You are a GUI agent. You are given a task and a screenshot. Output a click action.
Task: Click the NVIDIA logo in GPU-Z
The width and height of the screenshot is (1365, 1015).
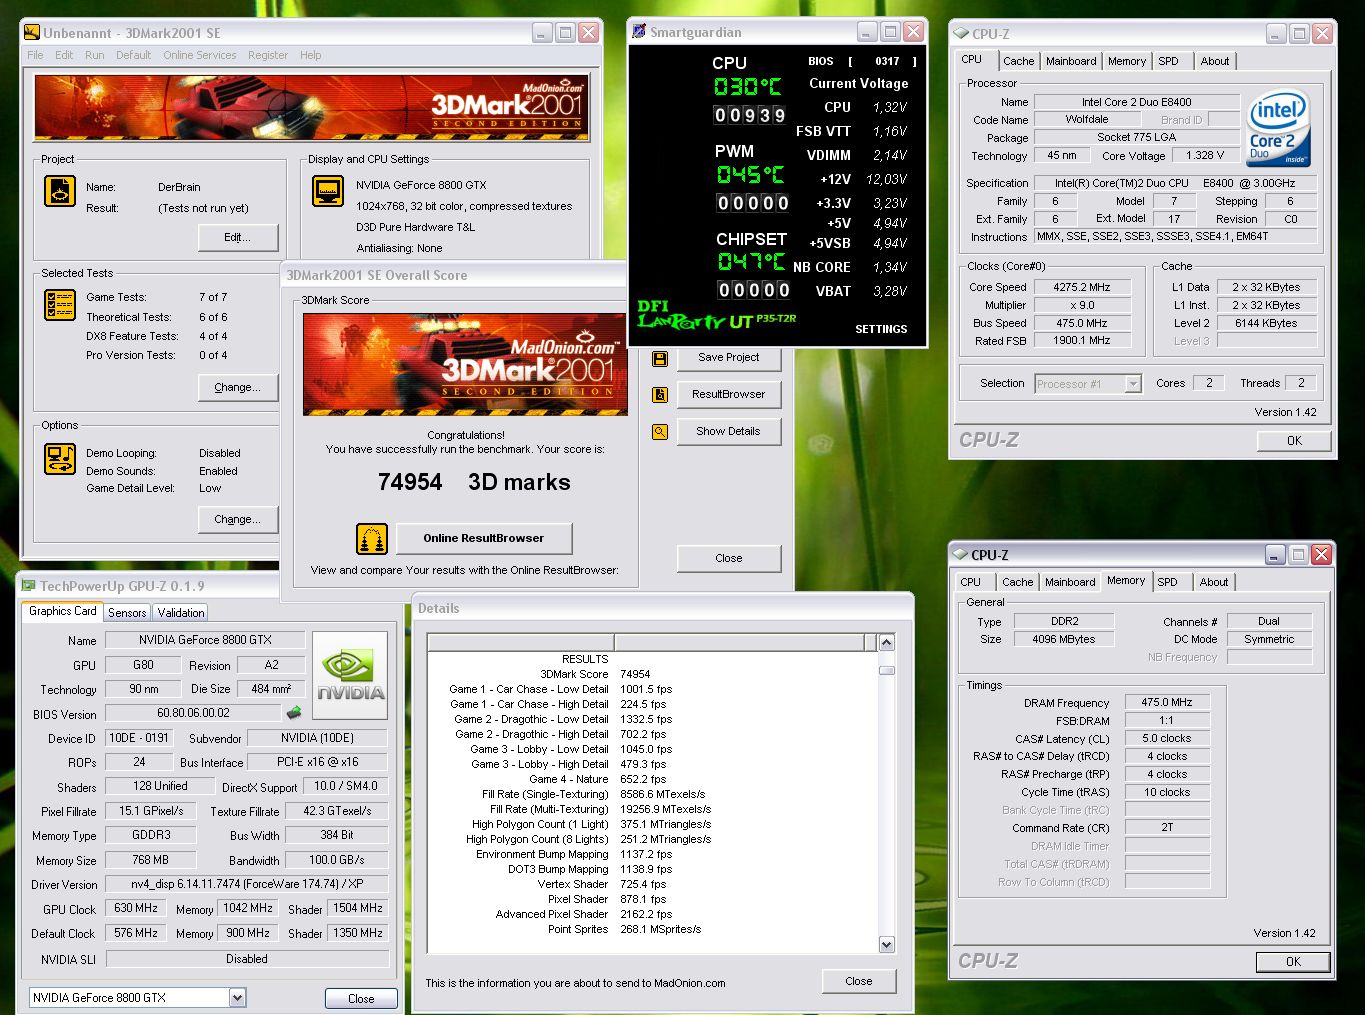click(350, 675)
